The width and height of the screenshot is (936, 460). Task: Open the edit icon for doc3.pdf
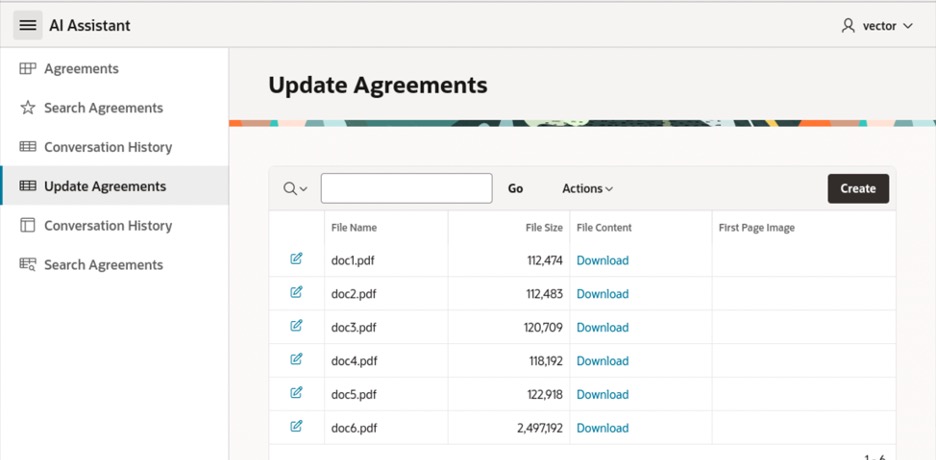[296, 326]
